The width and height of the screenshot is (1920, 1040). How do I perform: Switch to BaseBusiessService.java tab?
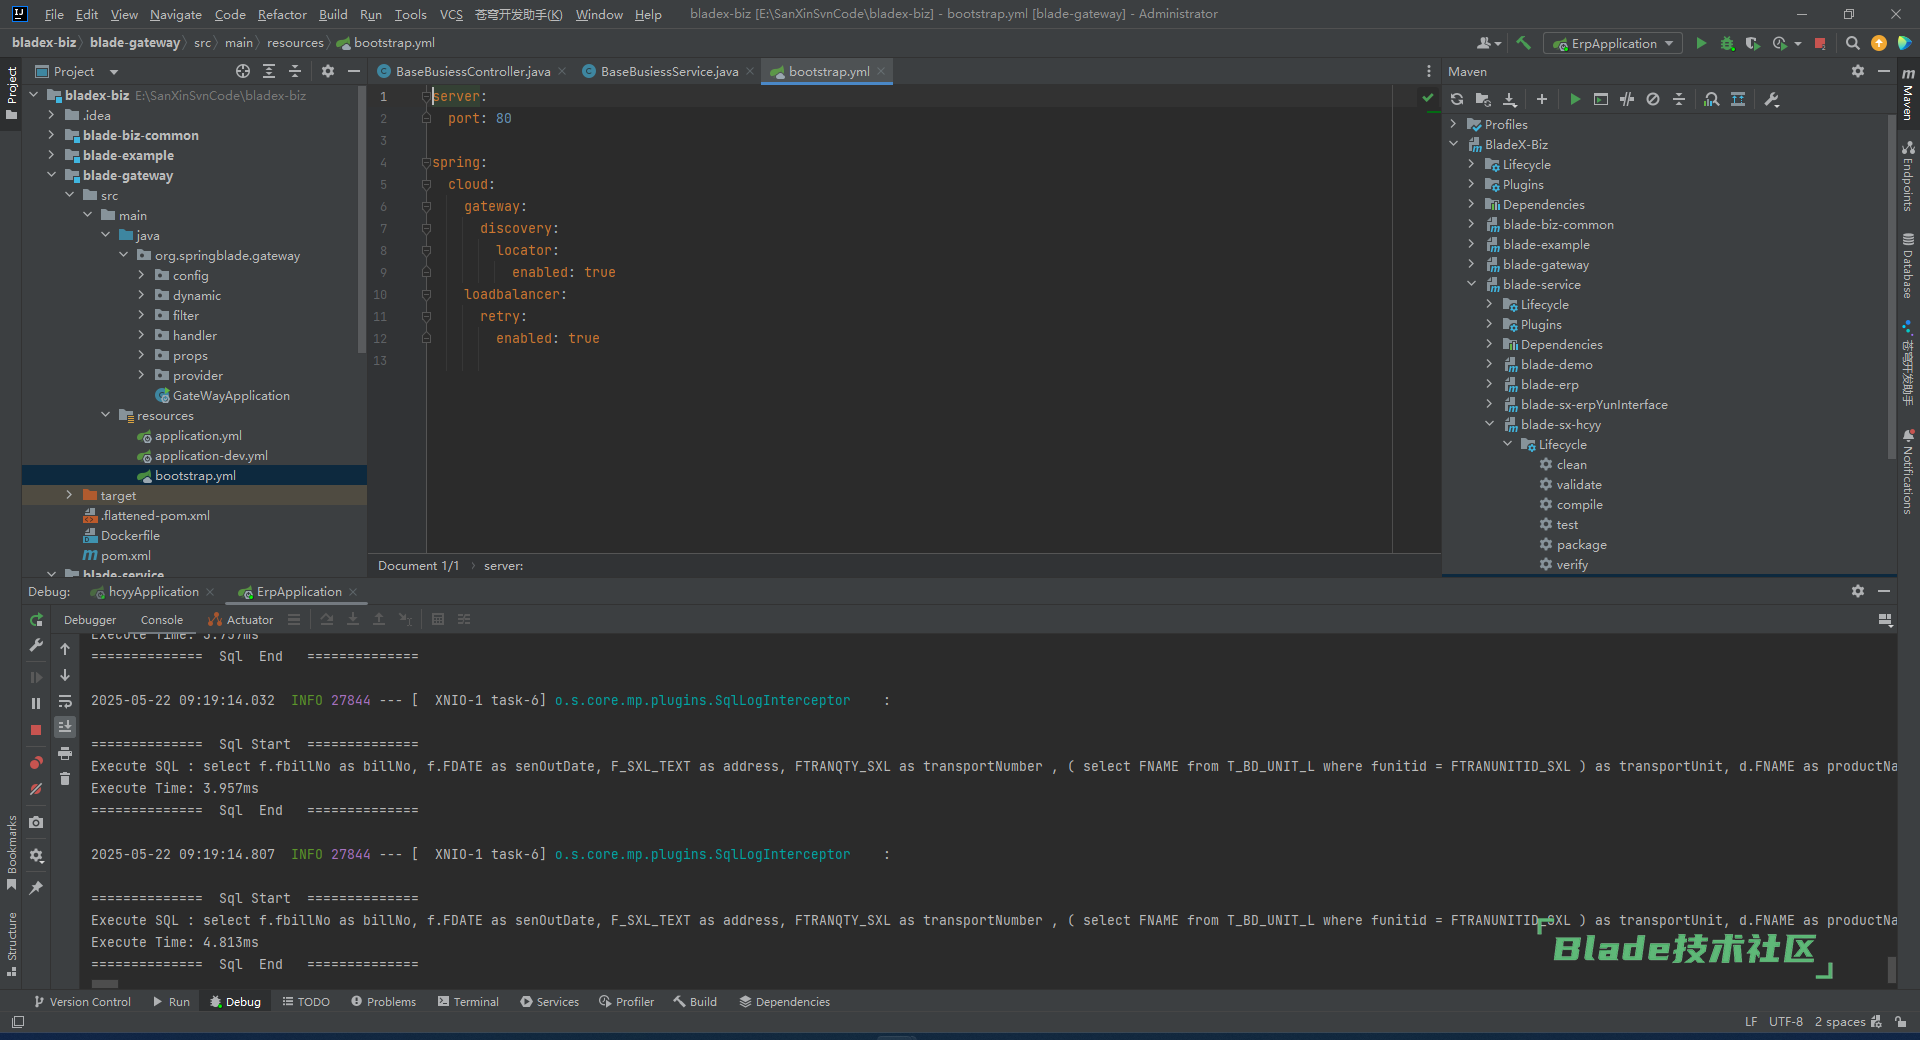pyautogui.click(x=669, y=71)
